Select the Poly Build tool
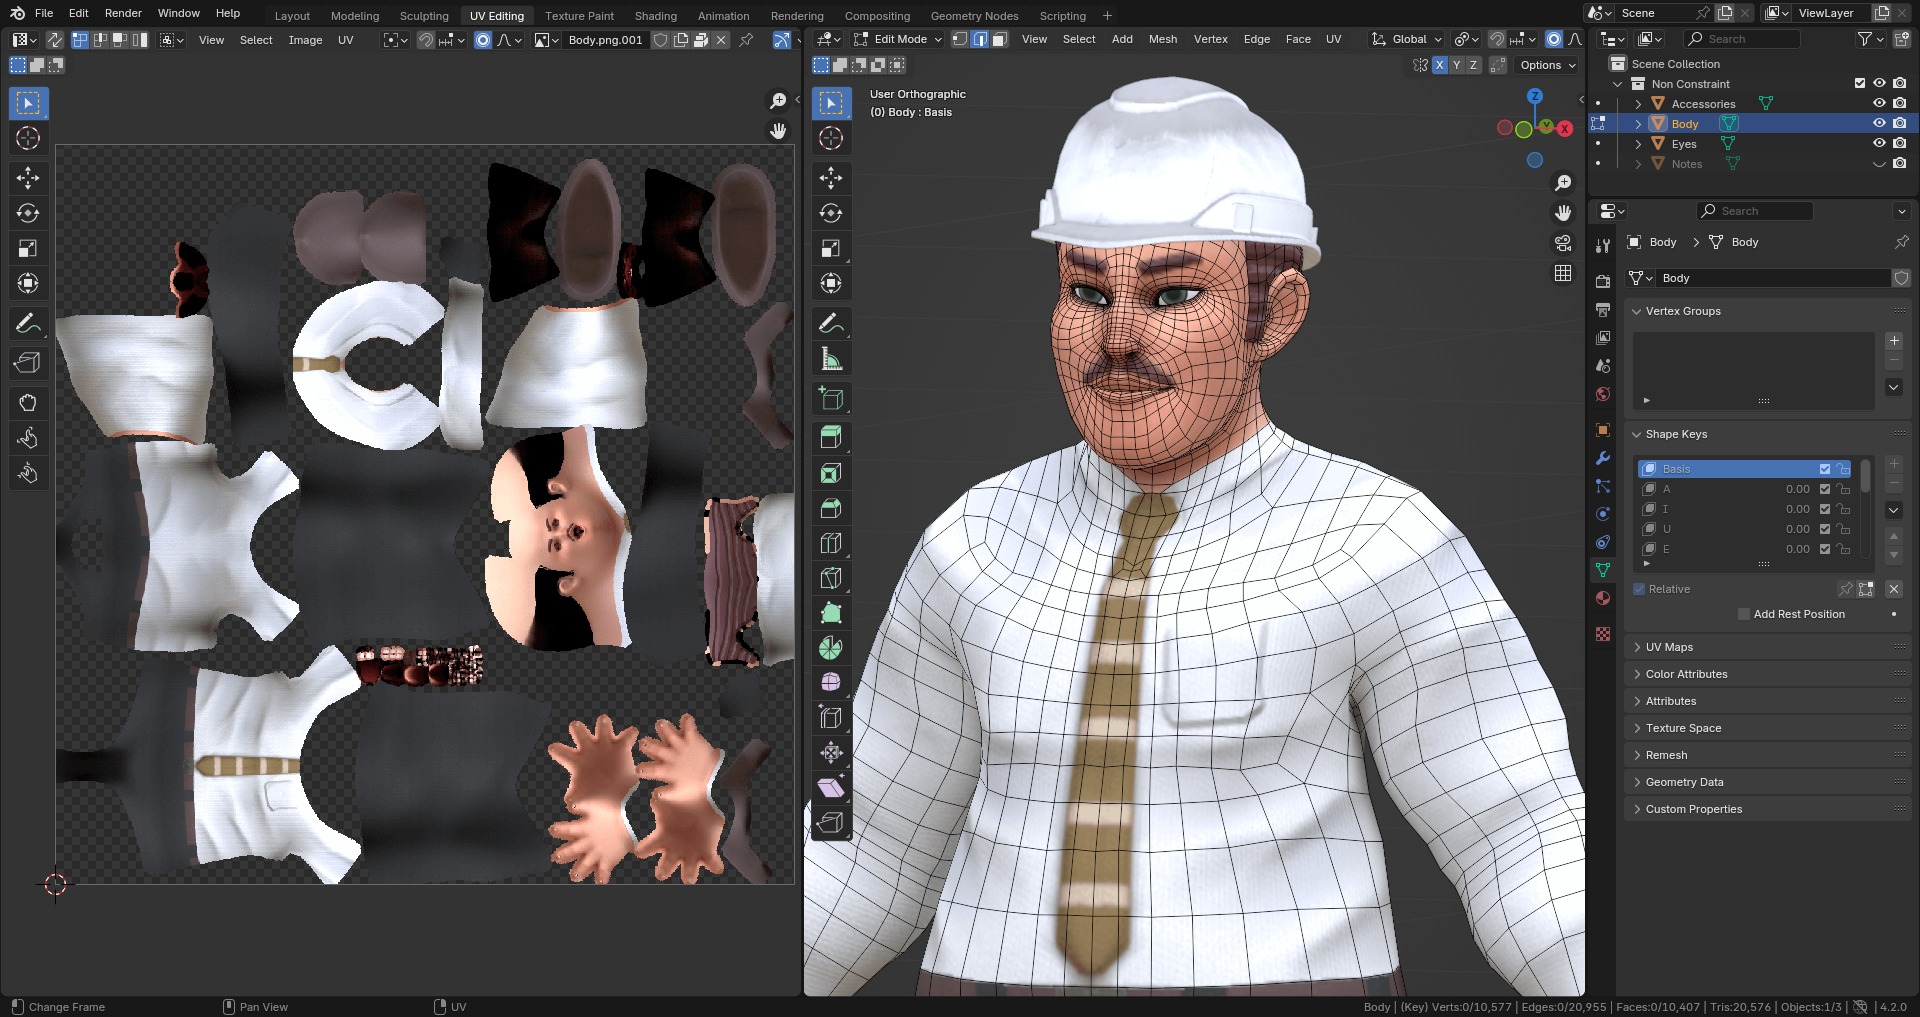Screen dimensions: 1920x1017 pyautogui.click(x=831, y=613)
